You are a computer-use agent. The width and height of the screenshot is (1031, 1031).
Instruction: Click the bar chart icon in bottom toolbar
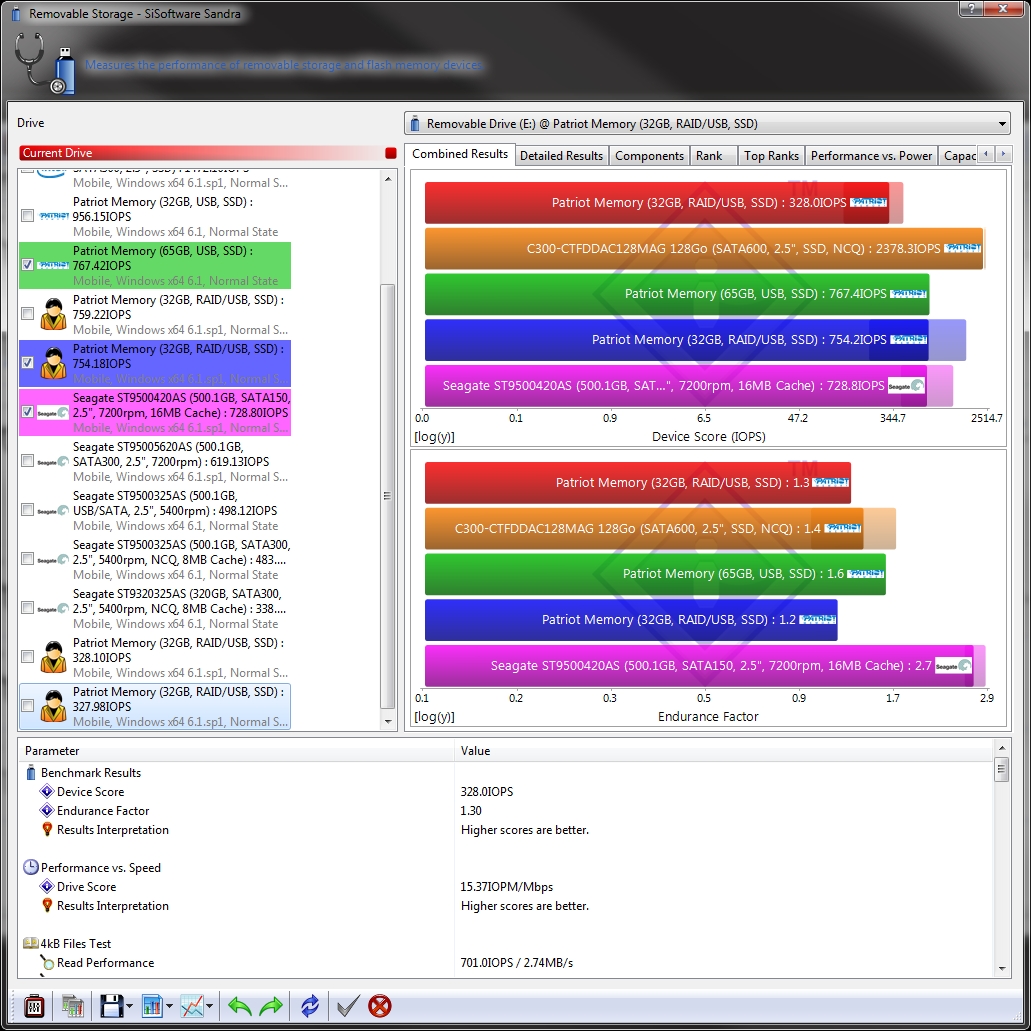(x=152, y=1006)
